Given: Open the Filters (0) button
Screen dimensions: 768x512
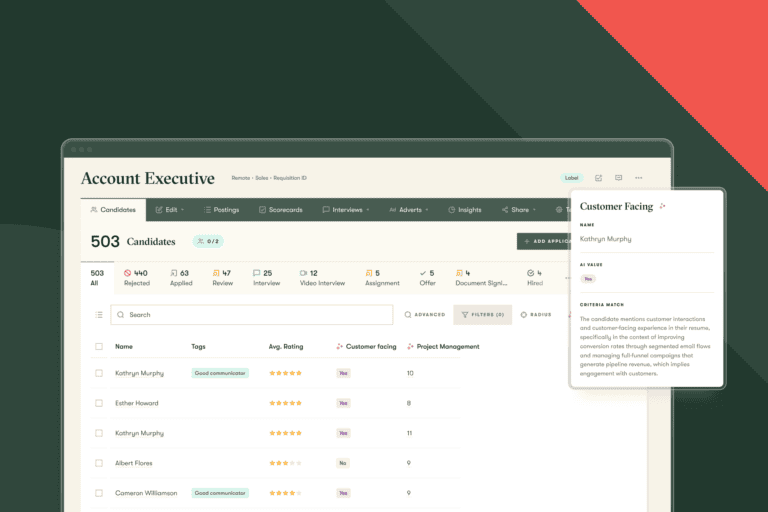Looking at the screenshot, I should point(482,315).
